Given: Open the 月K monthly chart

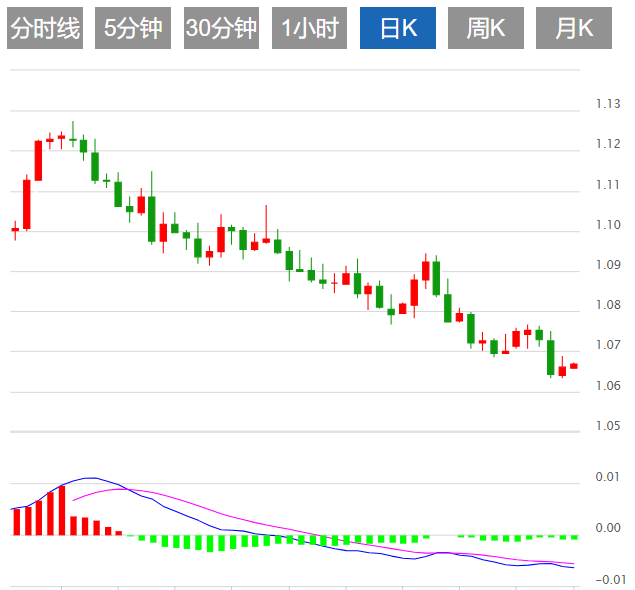Looking at the screenshot, I should click(x=574, y=28).
